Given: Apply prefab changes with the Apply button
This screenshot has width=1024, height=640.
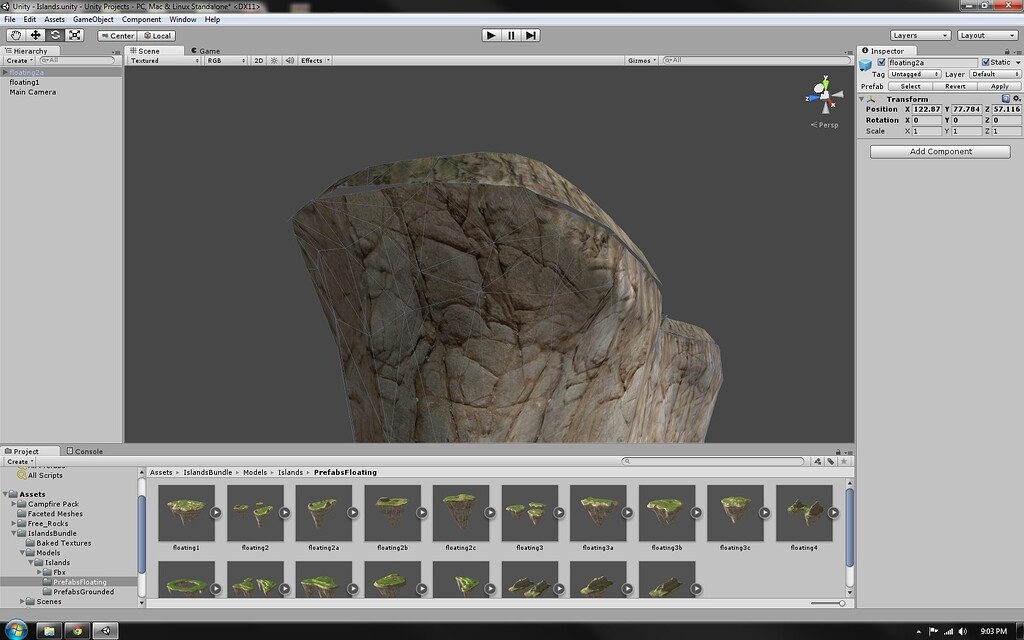Looking at the screenshot, I should 999,86.
